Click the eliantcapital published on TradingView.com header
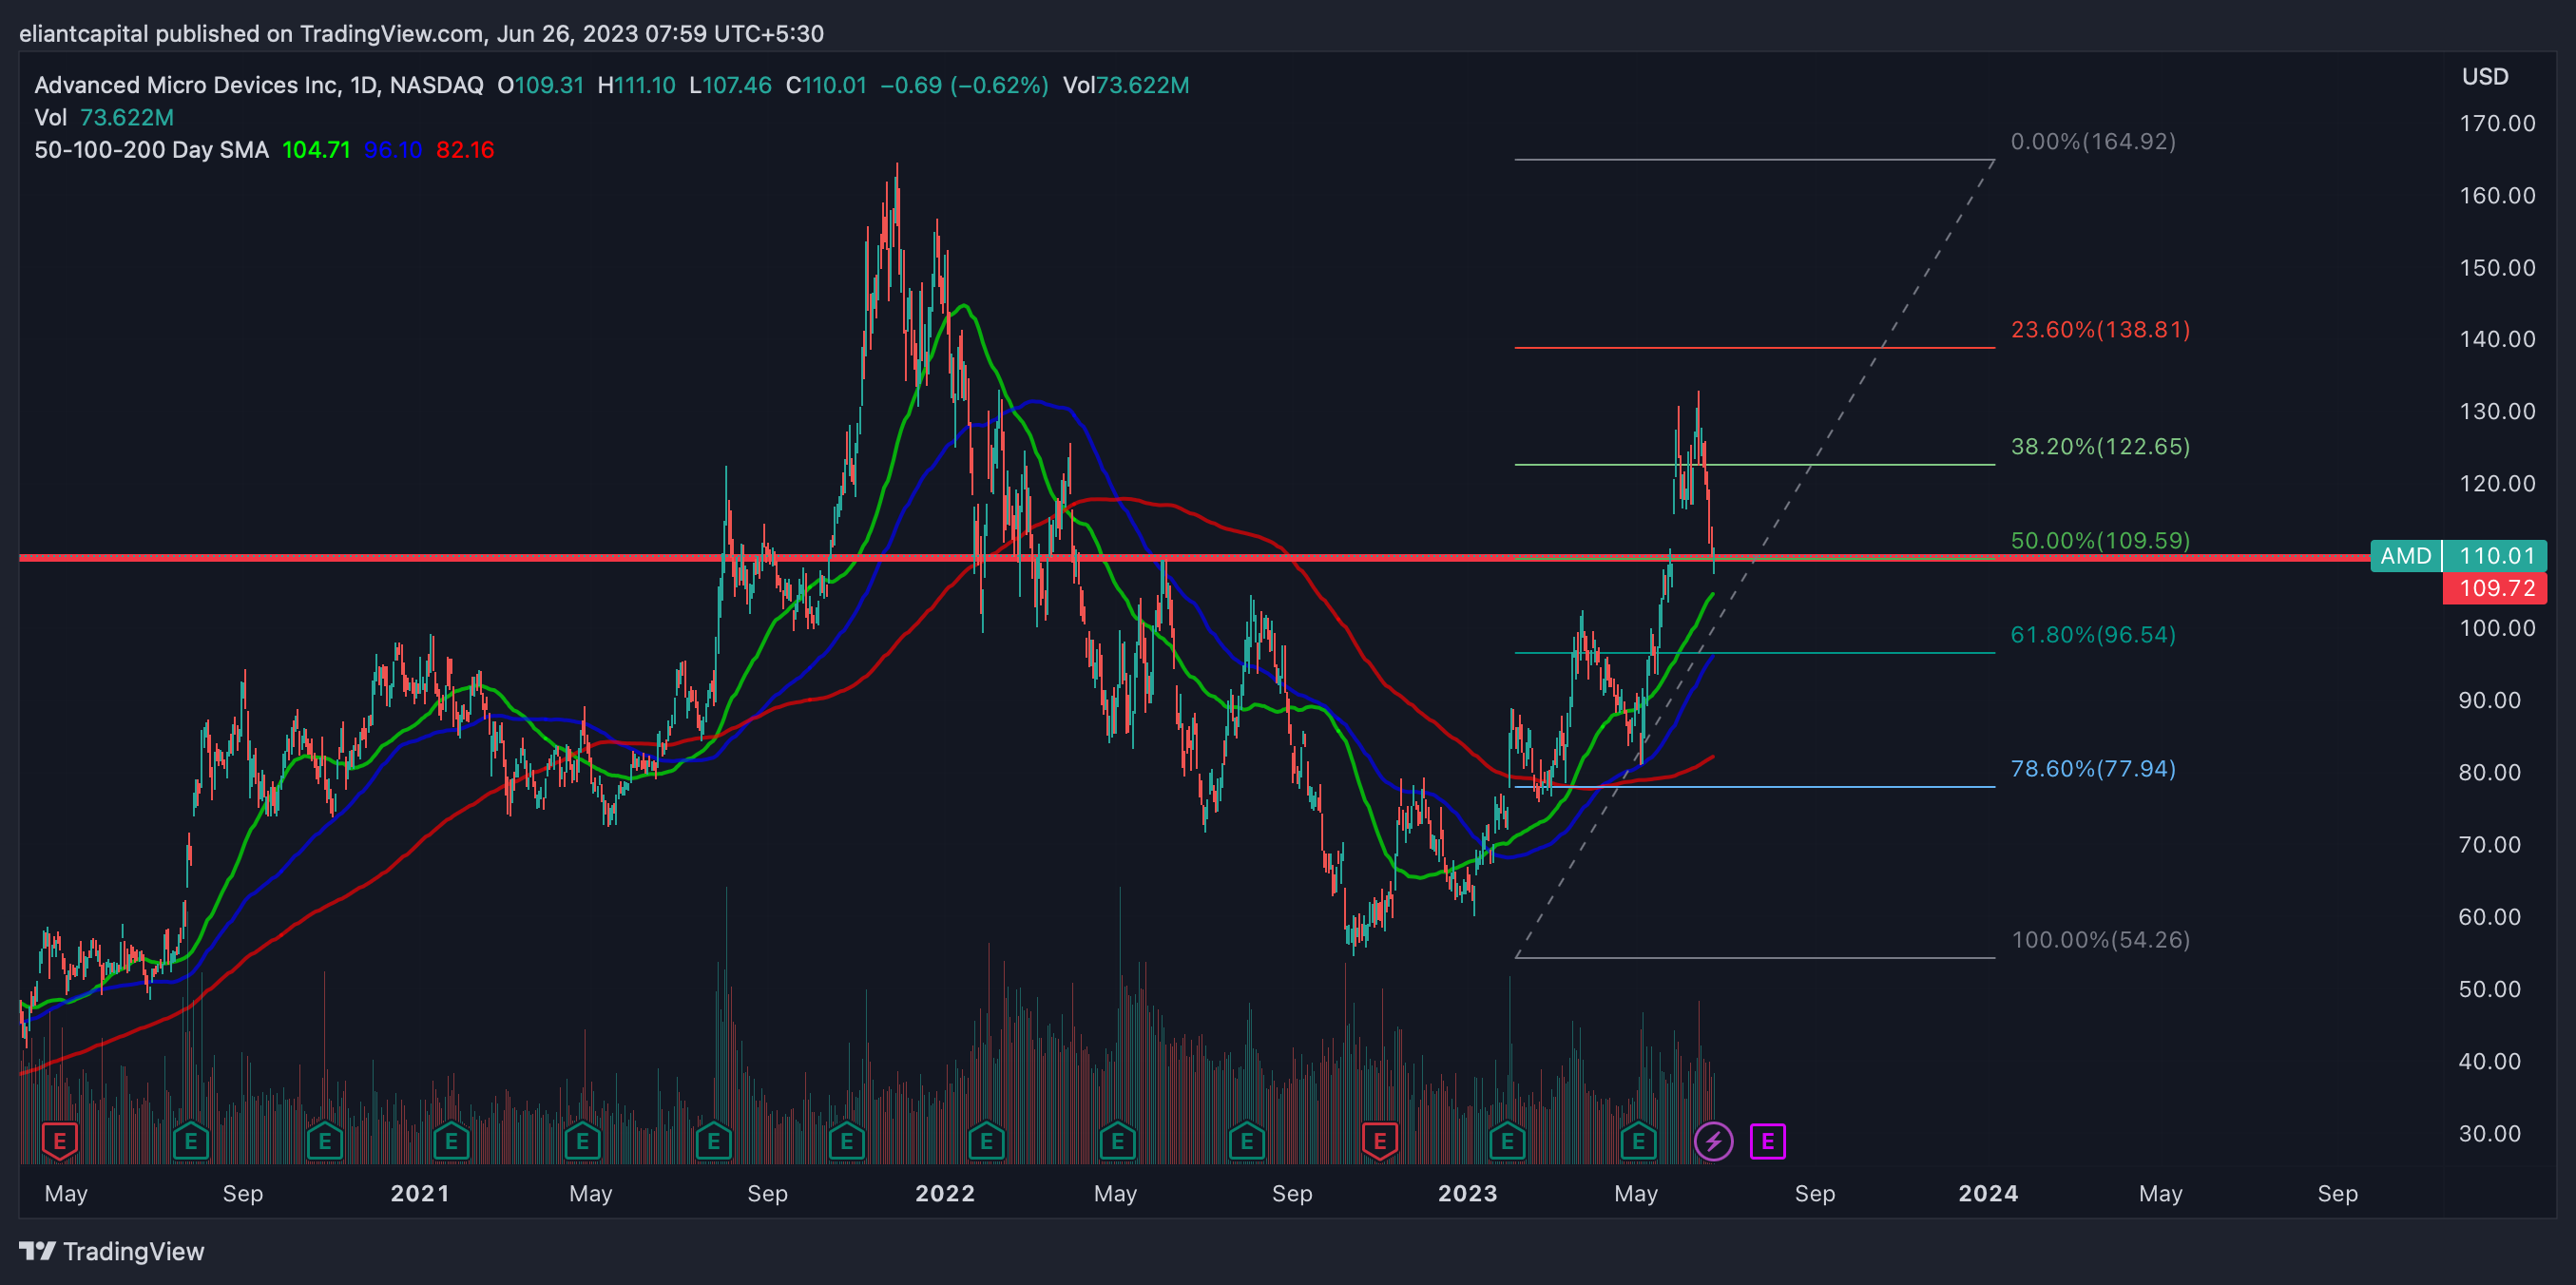The height and width of the screenshot is (1285, 2576). [421, 34]
